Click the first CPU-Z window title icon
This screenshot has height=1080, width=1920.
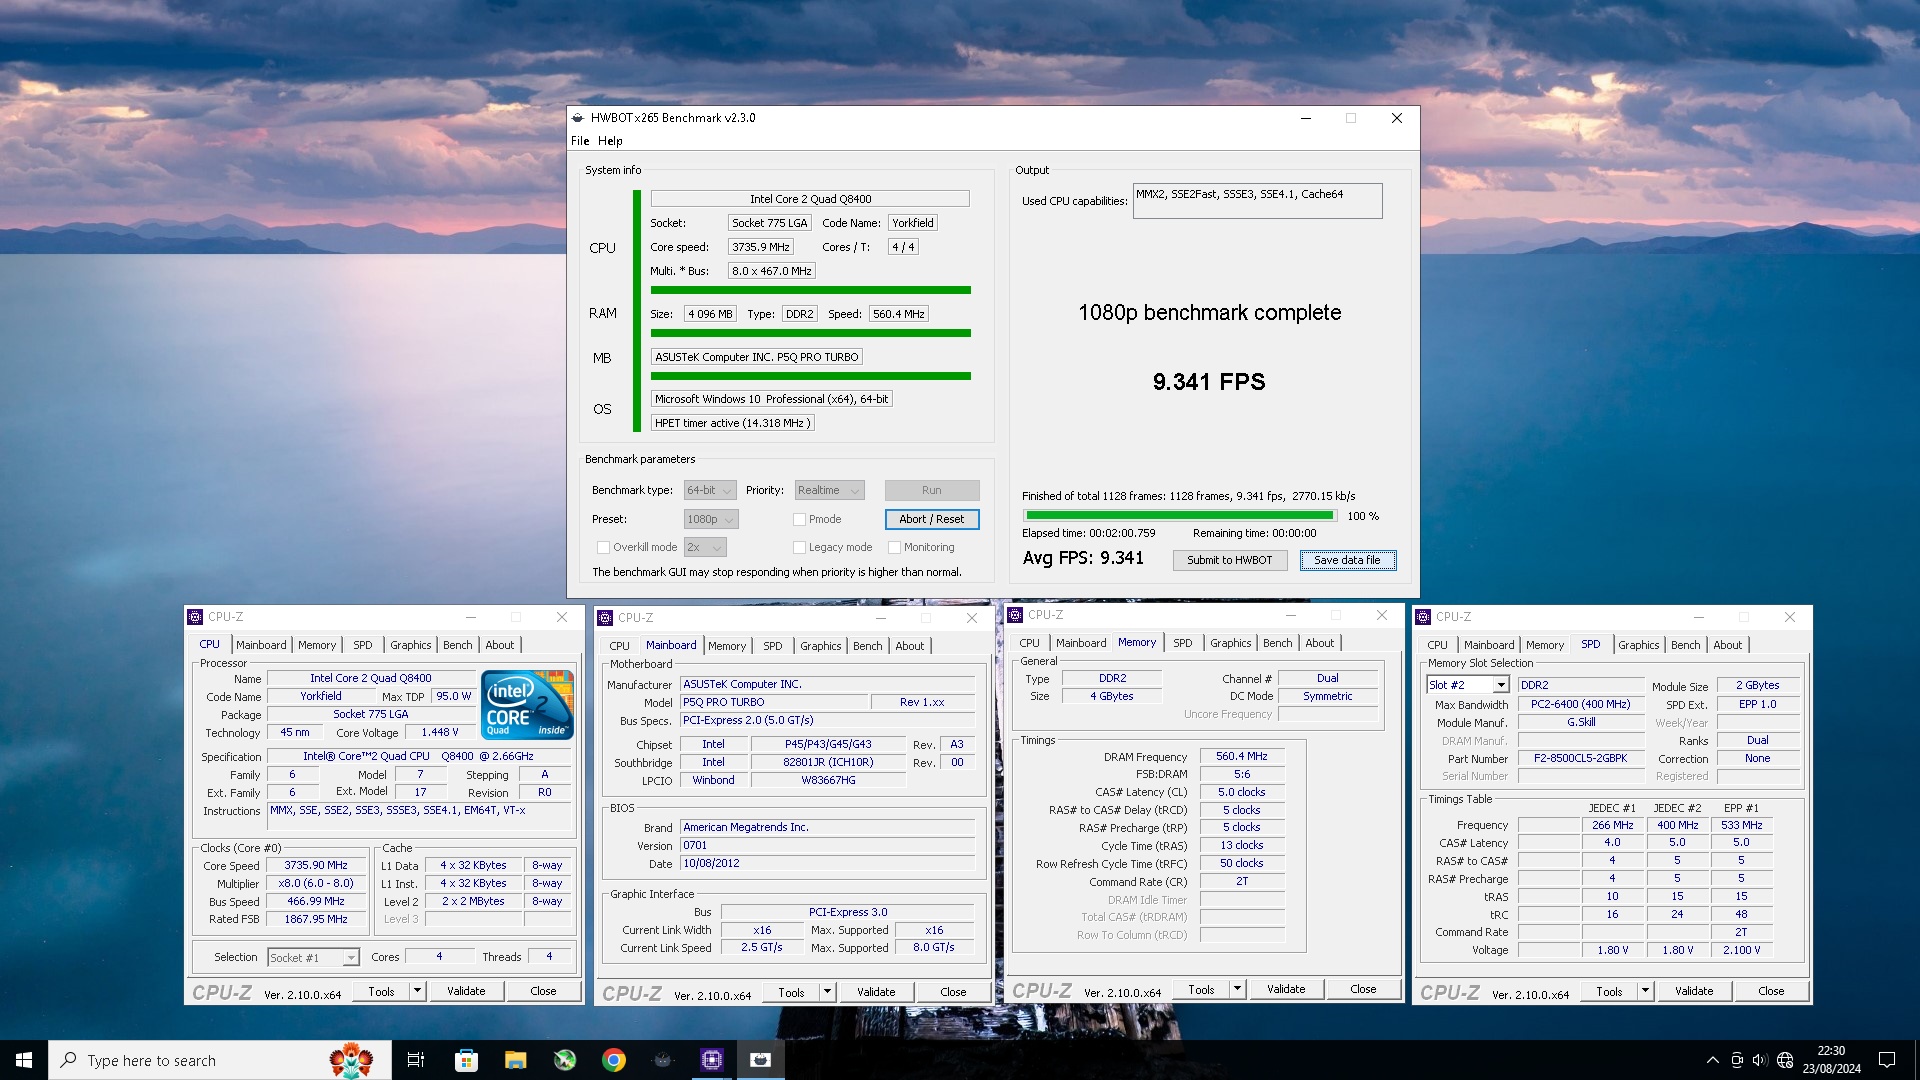[x=195, y=617]
